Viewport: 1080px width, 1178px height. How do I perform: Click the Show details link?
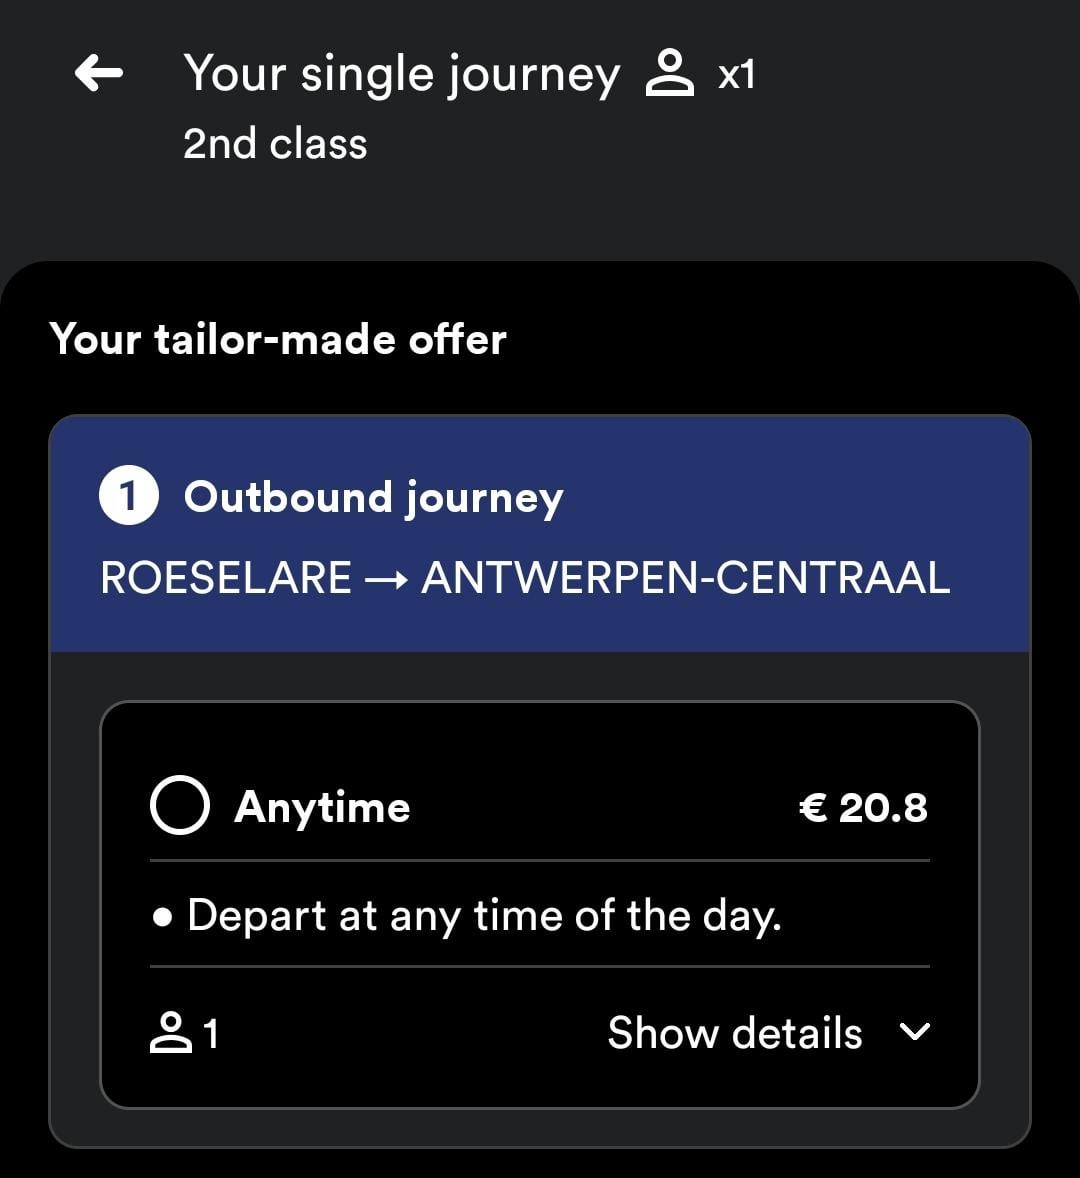tap(735, 1033)
